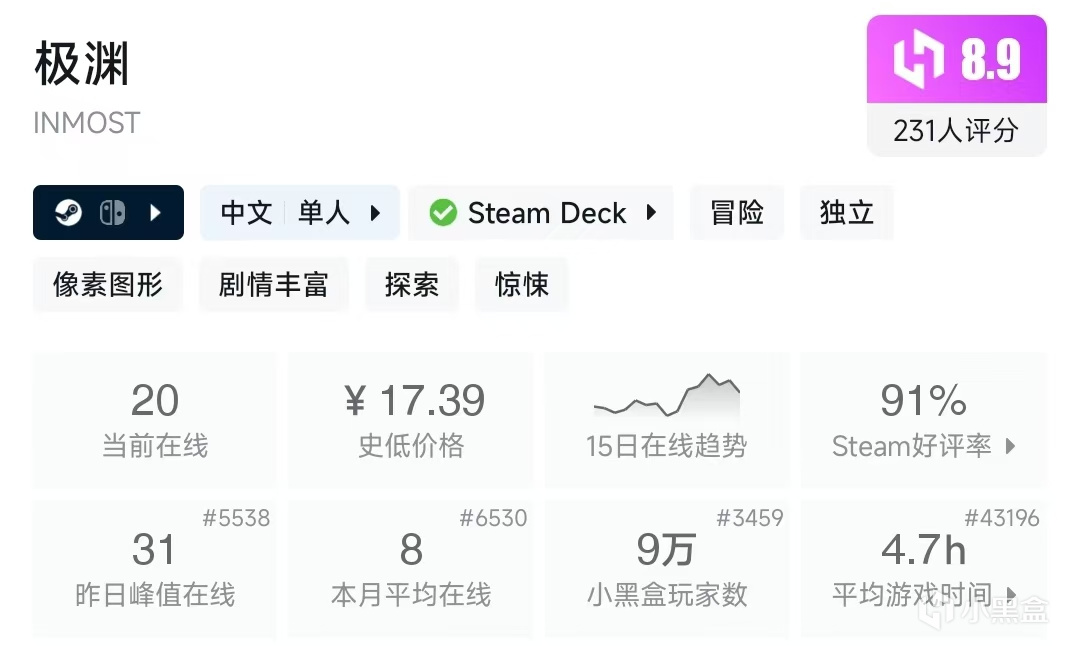Expand the 中文 单人 language details arrow

(x=376, y=213)
